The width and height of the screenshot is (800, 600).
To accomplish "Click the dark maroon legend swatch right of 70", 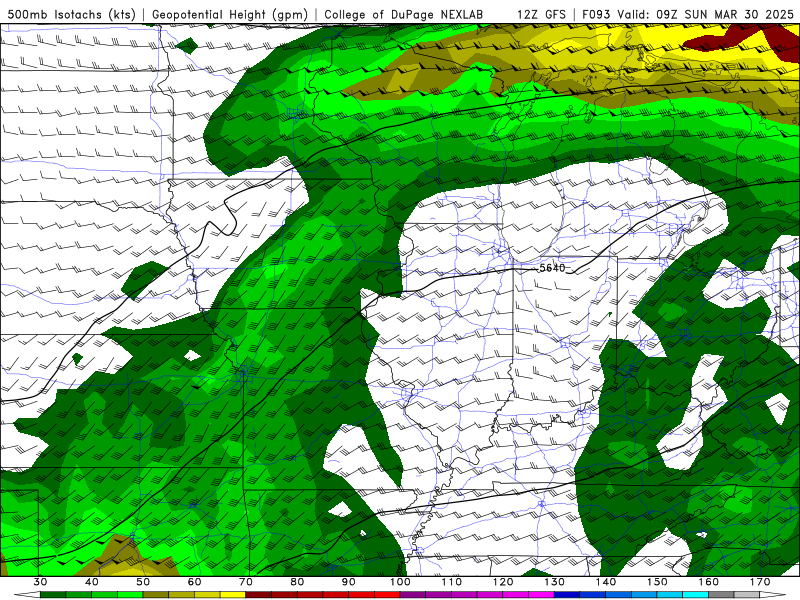I will [259, 595].
